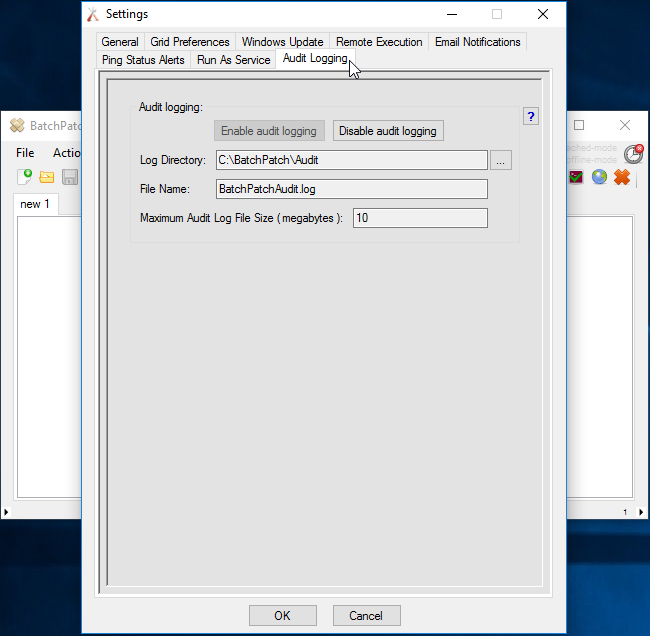Click the BatchPatch app icon in title bar
650x636 pixels.
(17, 125)
